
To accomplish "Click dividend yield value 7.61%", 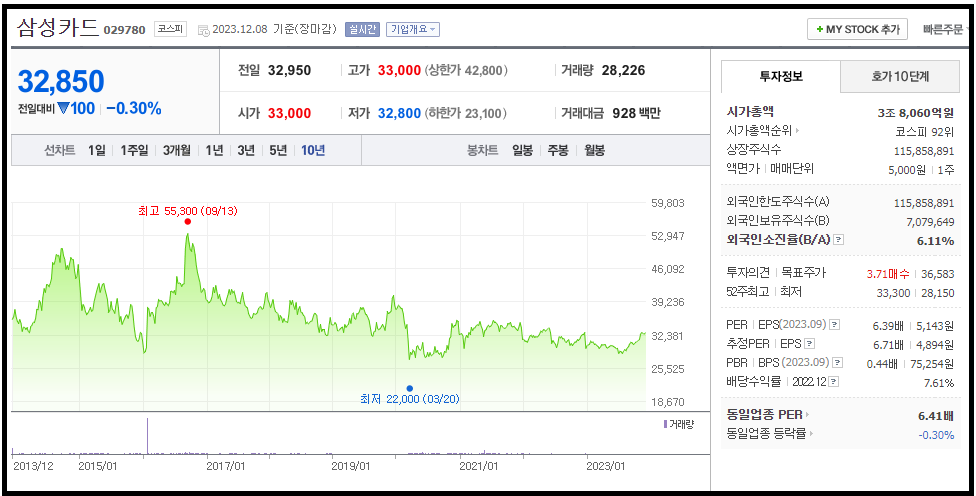I will (939, 383).
